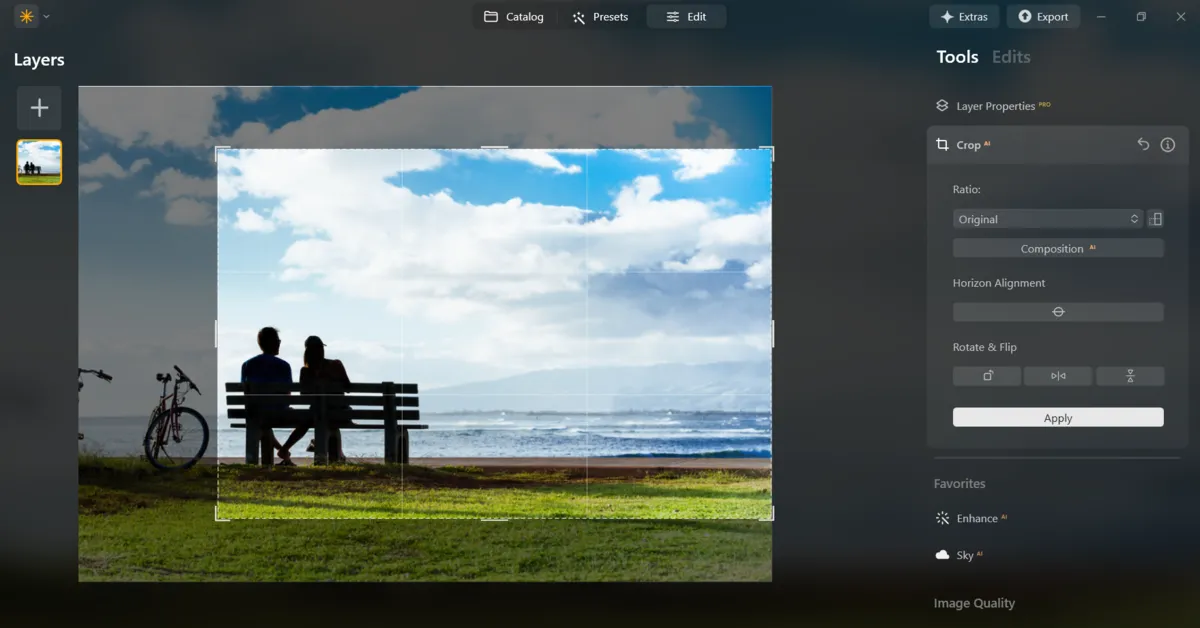
Task: Apply the crop adjustments
Action: coord(1058,417)
